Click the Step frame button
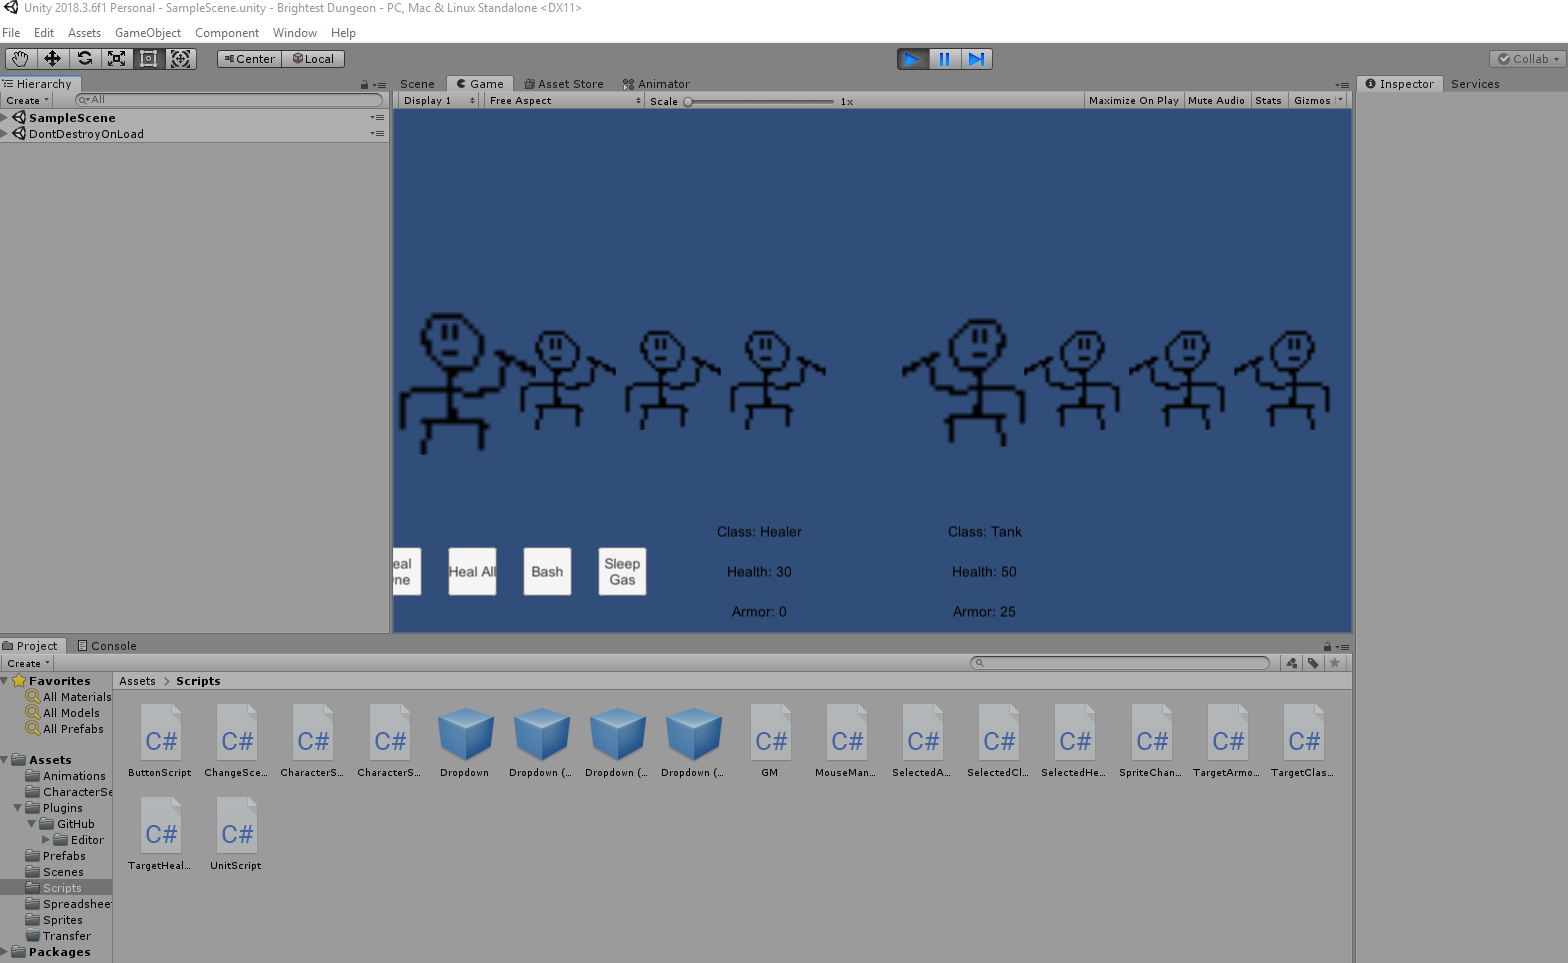This screenshot has height=963, width=1568. (x=976, y=59)
